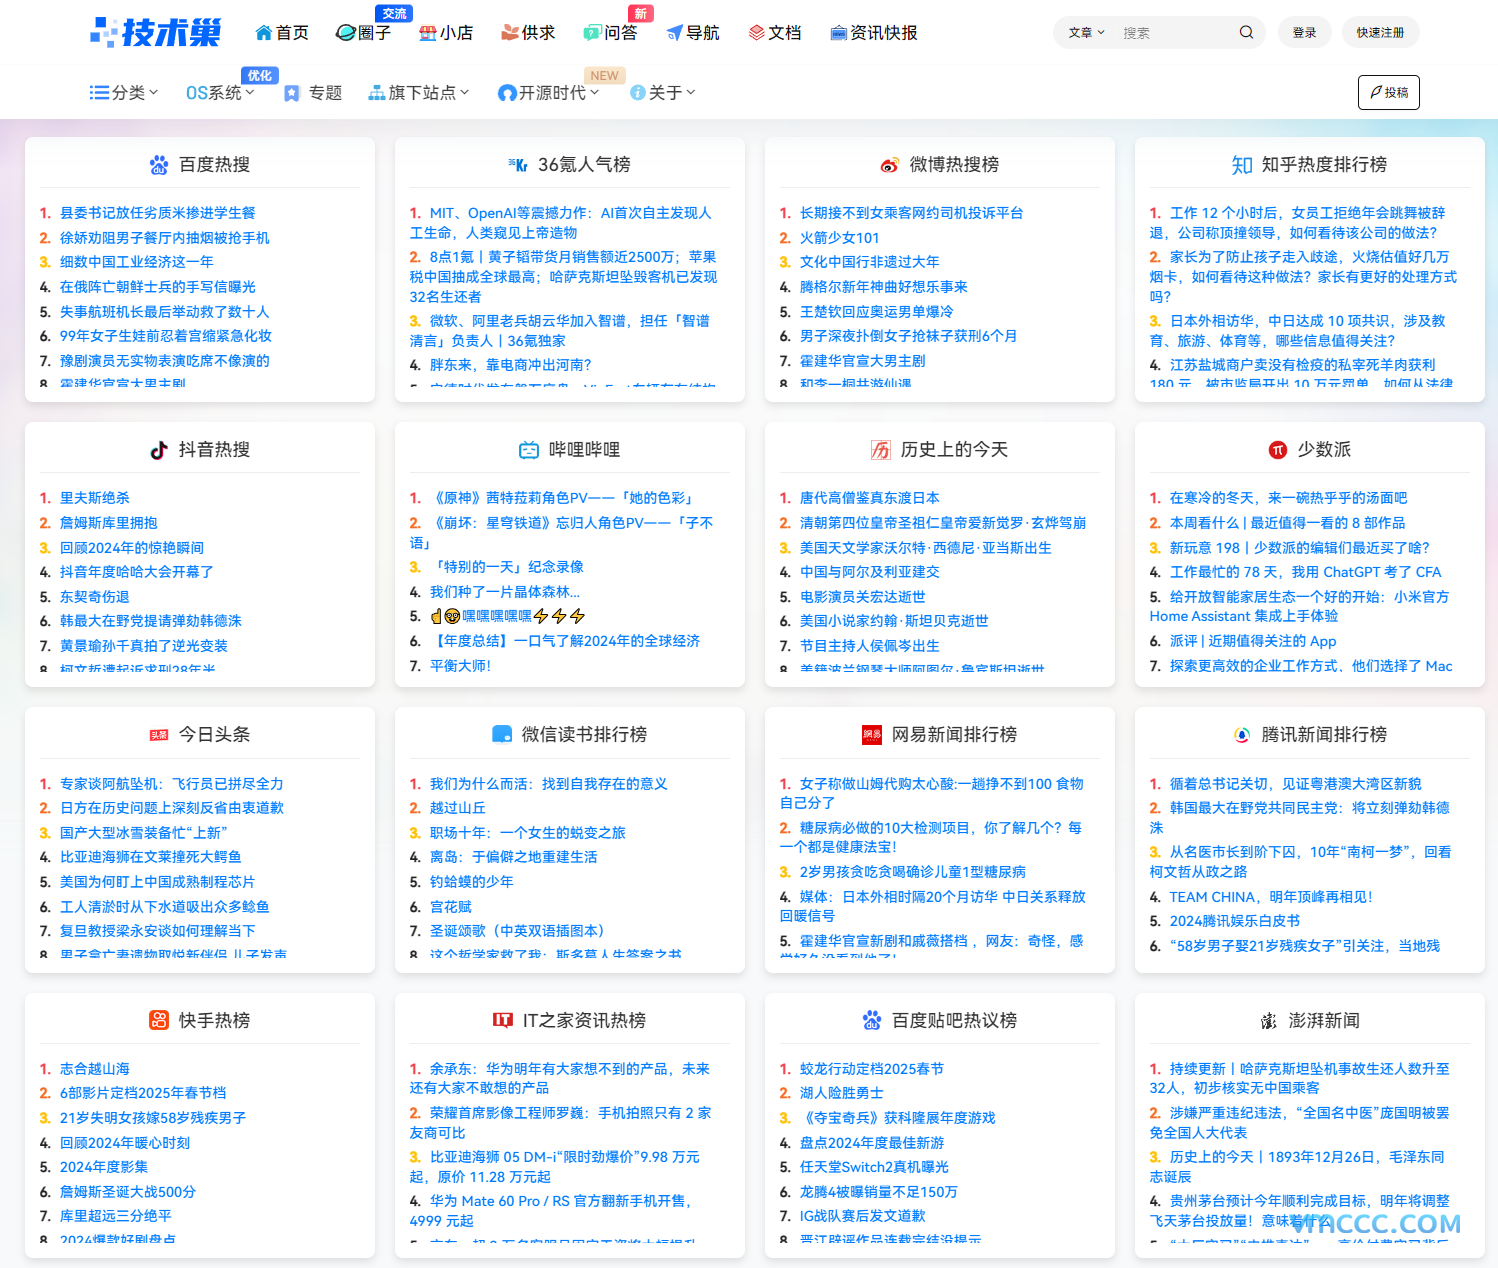Open the 文档 navigation item

784,33
